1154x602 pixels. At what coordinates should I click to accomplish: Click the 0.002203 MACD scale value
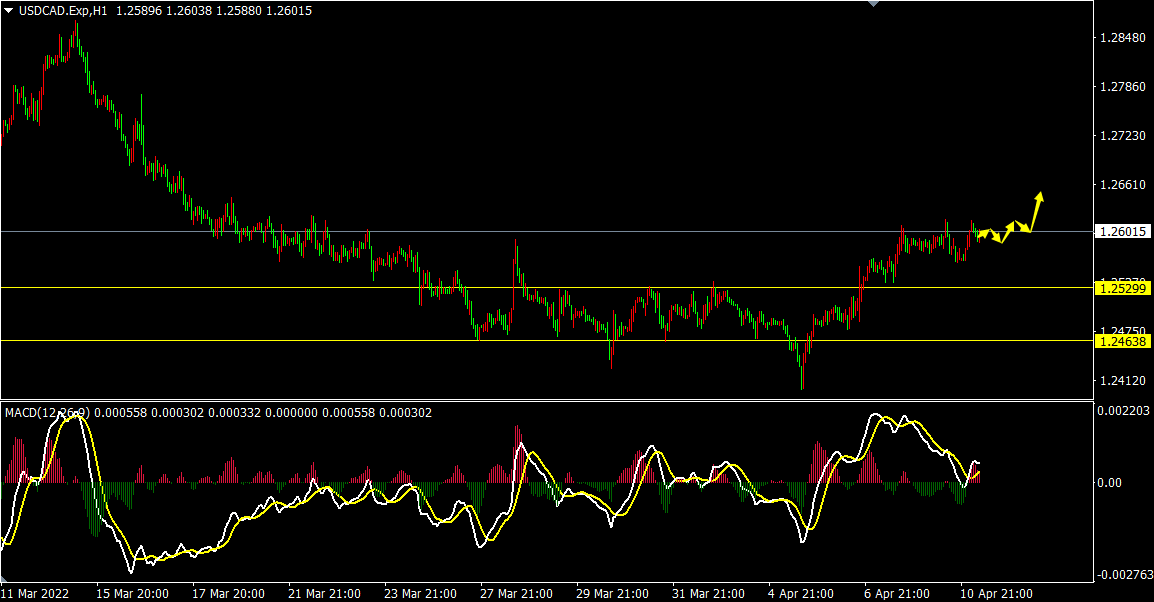click(x=1124, y=411)
